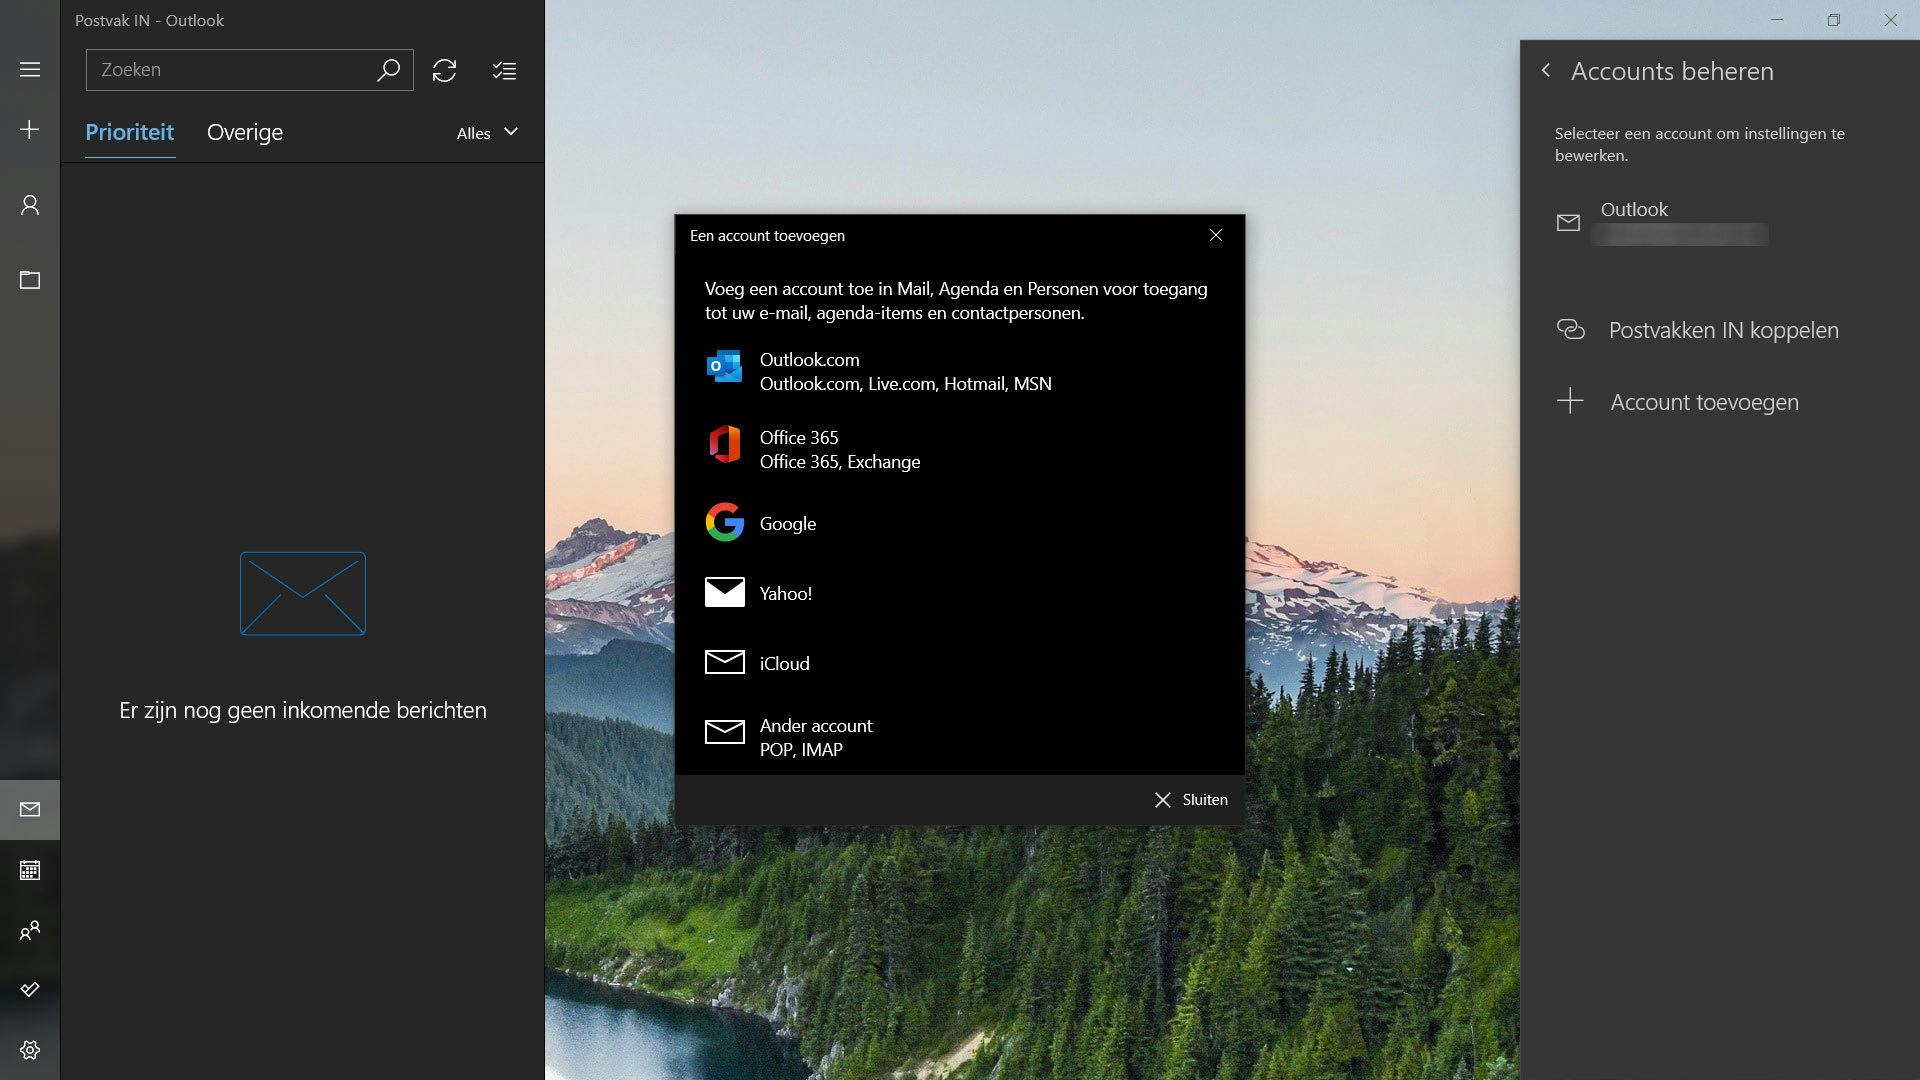Click the Sluiten button in dialog
Screen dimensions: 1920x1080
click(1191, 800)
